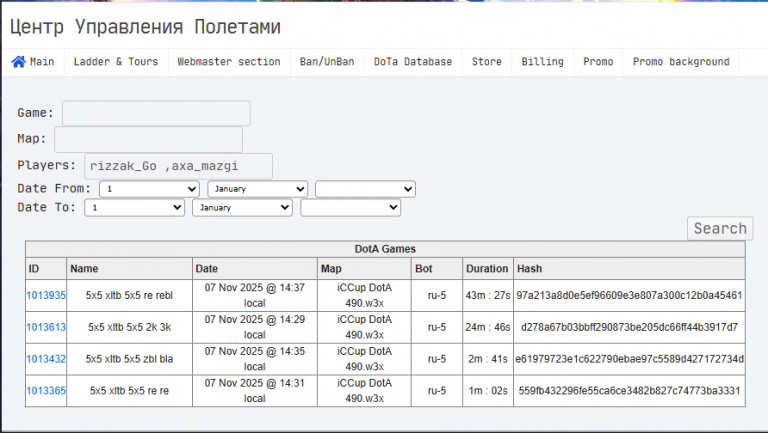Image resolution: width=768 pixels, height=433 pixels.
Task: Click the map cell of game 1013613
Action: click(x=364, y=327)
